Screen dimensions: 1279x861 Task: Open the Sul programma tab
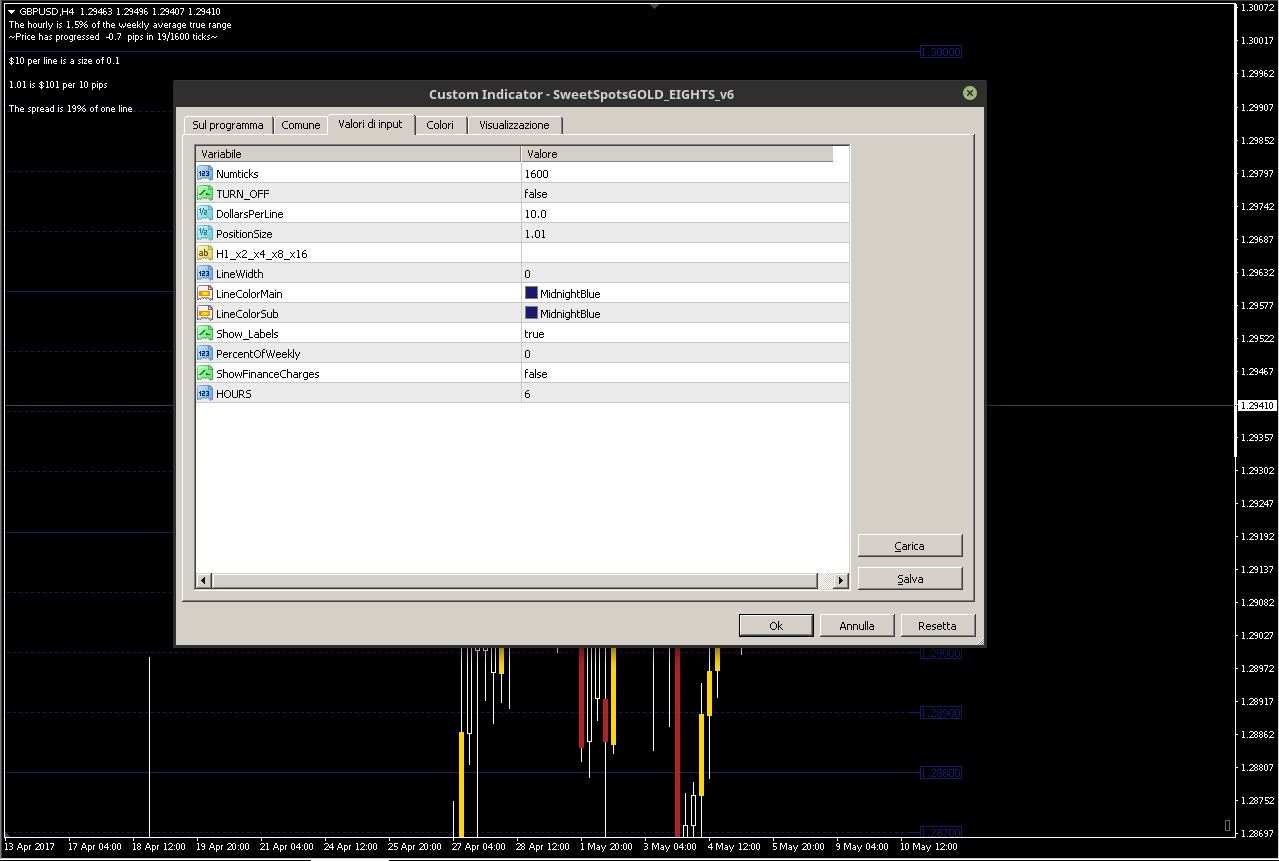click(228, 125)
